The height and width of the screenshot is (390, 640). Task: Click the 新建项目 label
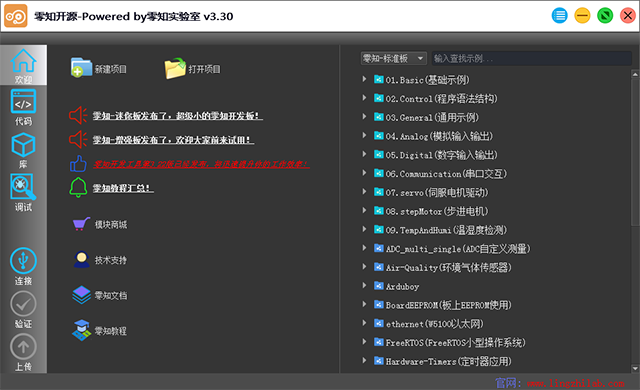[x=111, y=69]
